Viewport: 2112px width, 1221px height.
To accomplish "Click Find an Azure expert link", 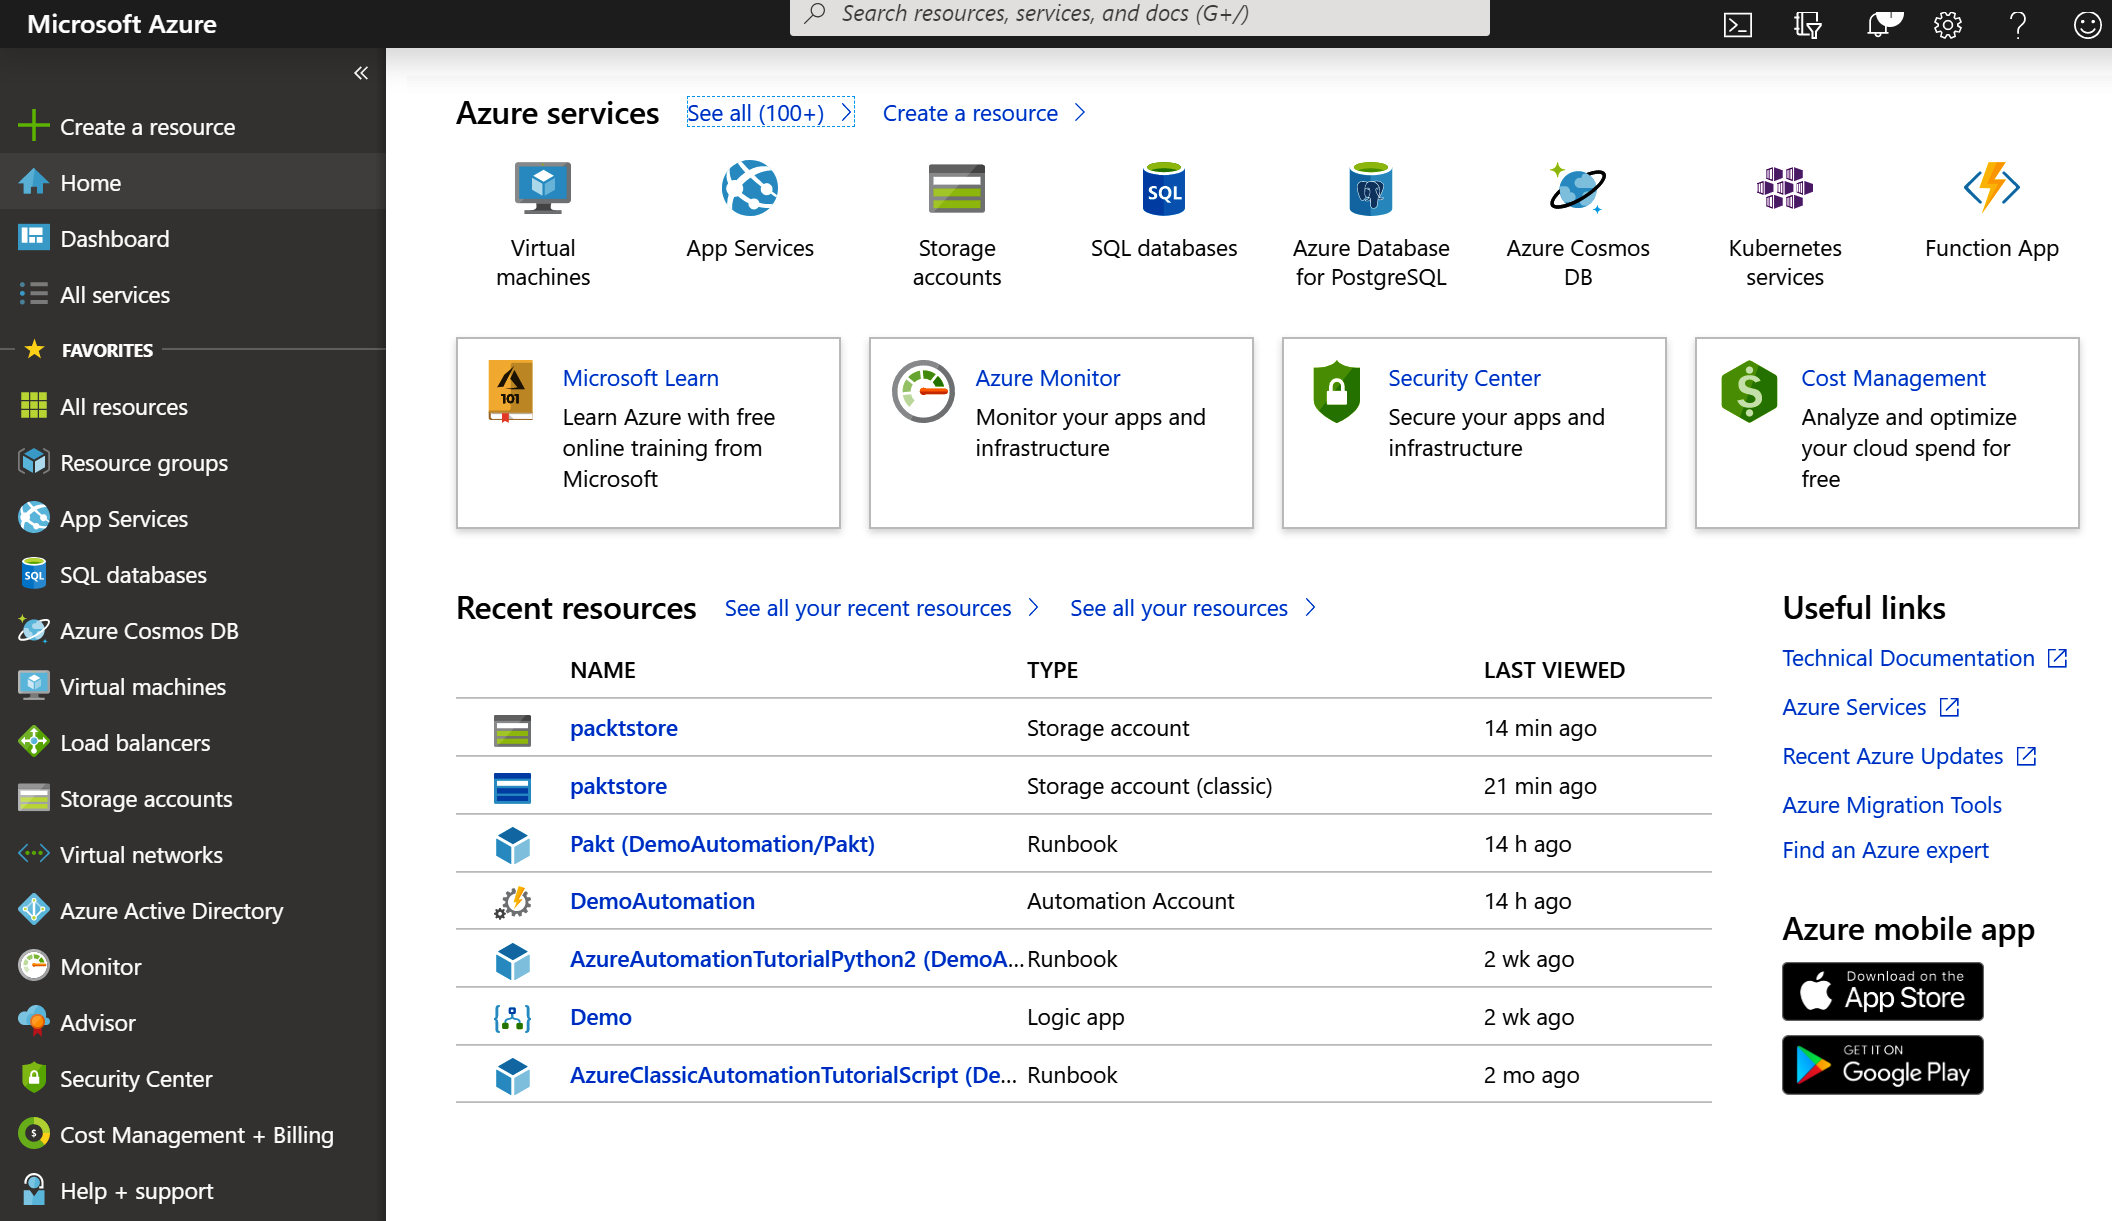I will pos(1885,850).
